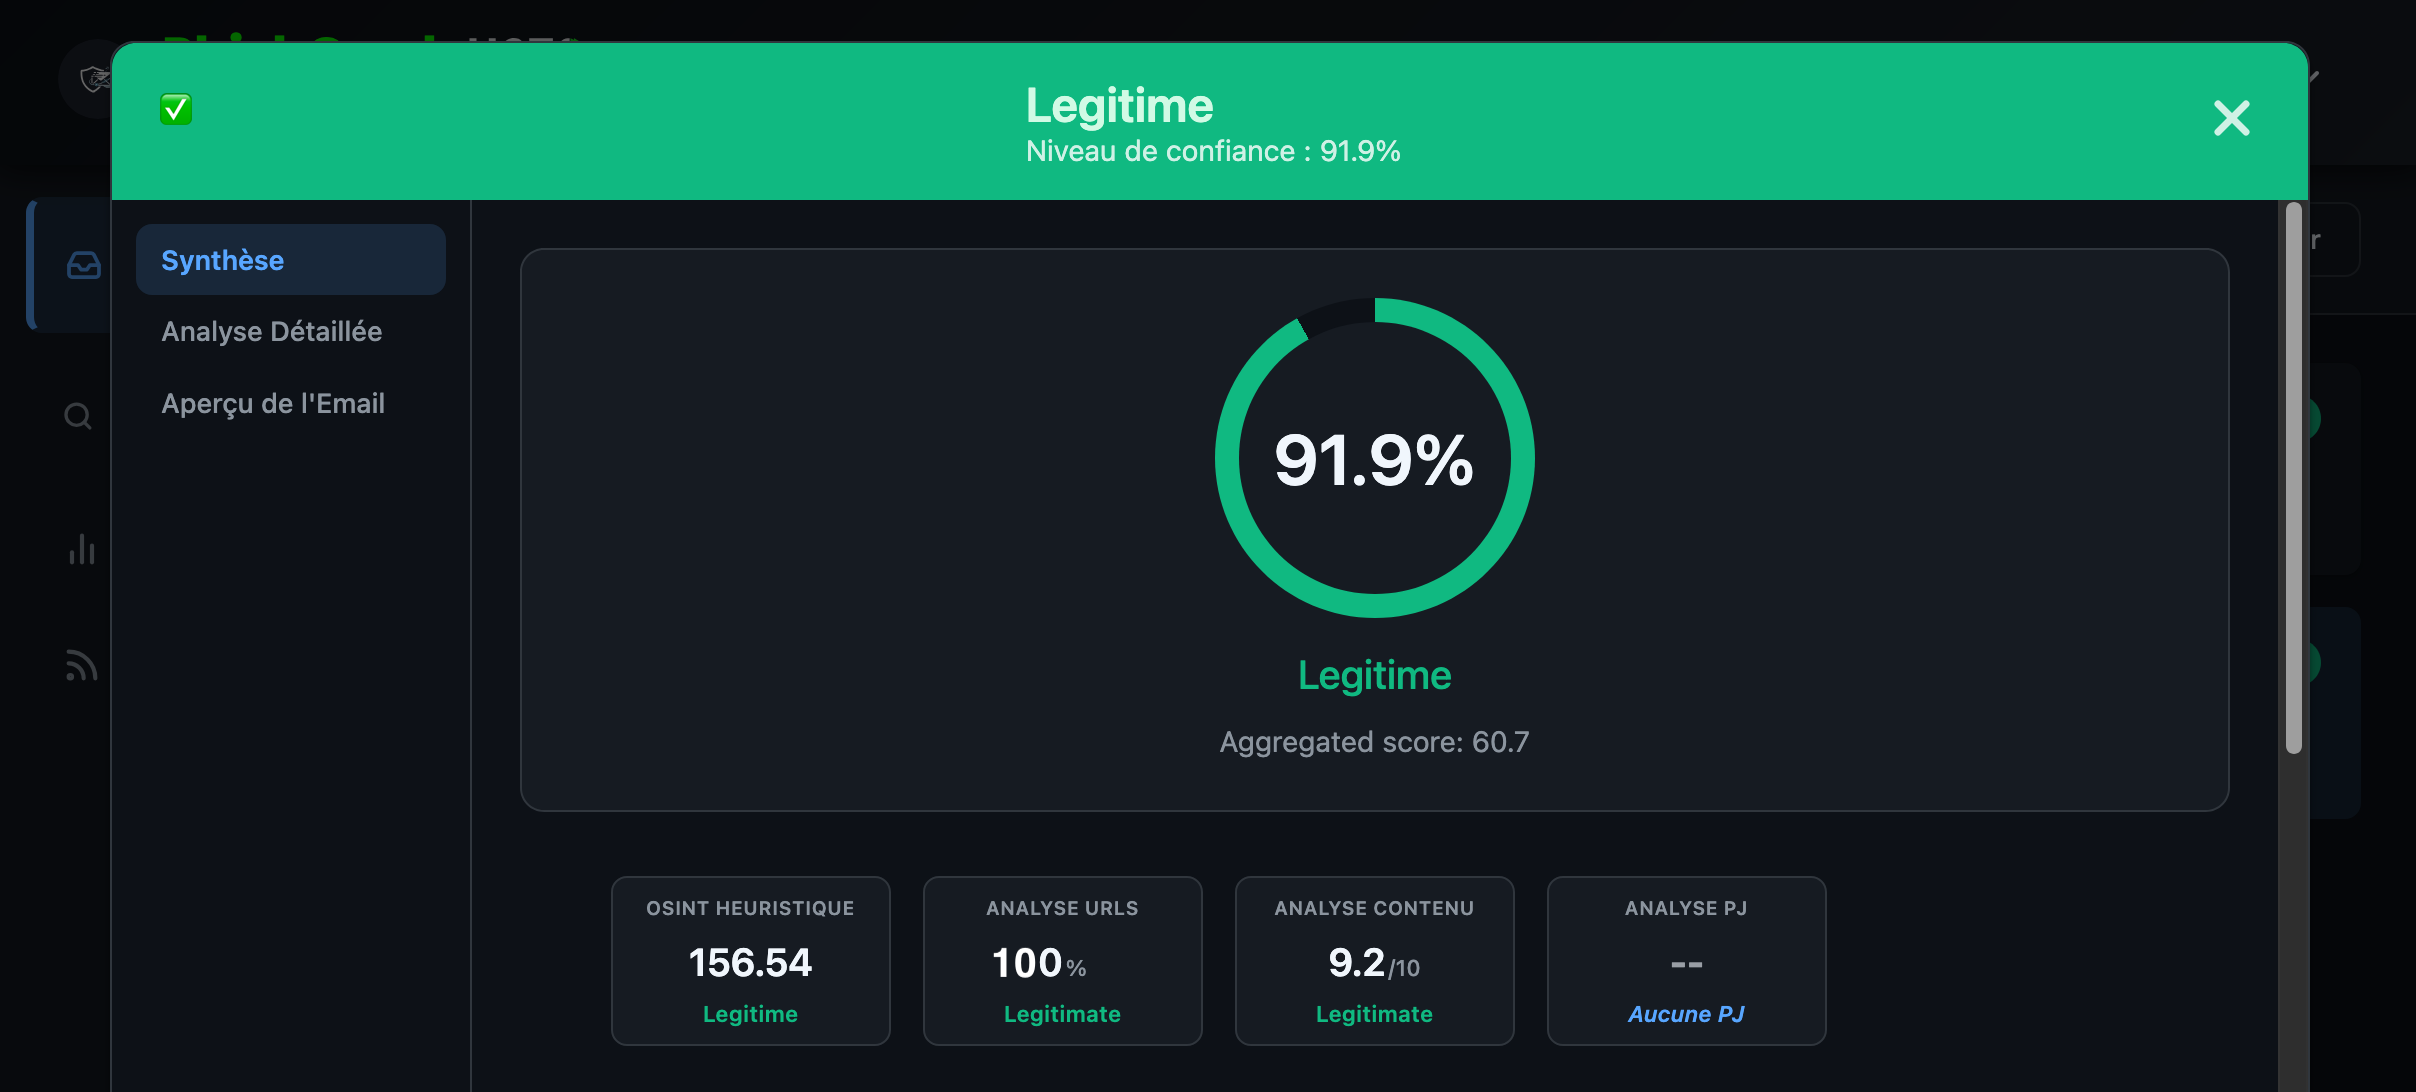
Task: Close the Legitime analysis dialog
Action: 2231,118
